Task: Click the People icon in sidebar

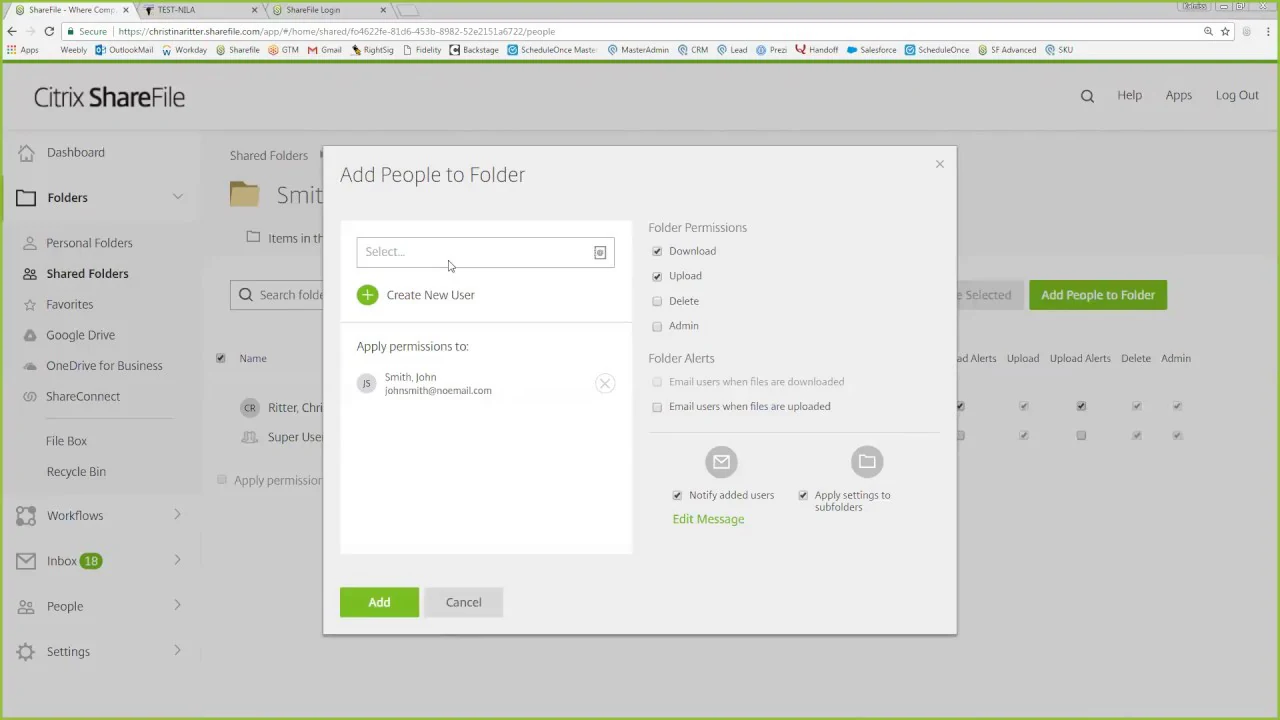Action: 26,606
